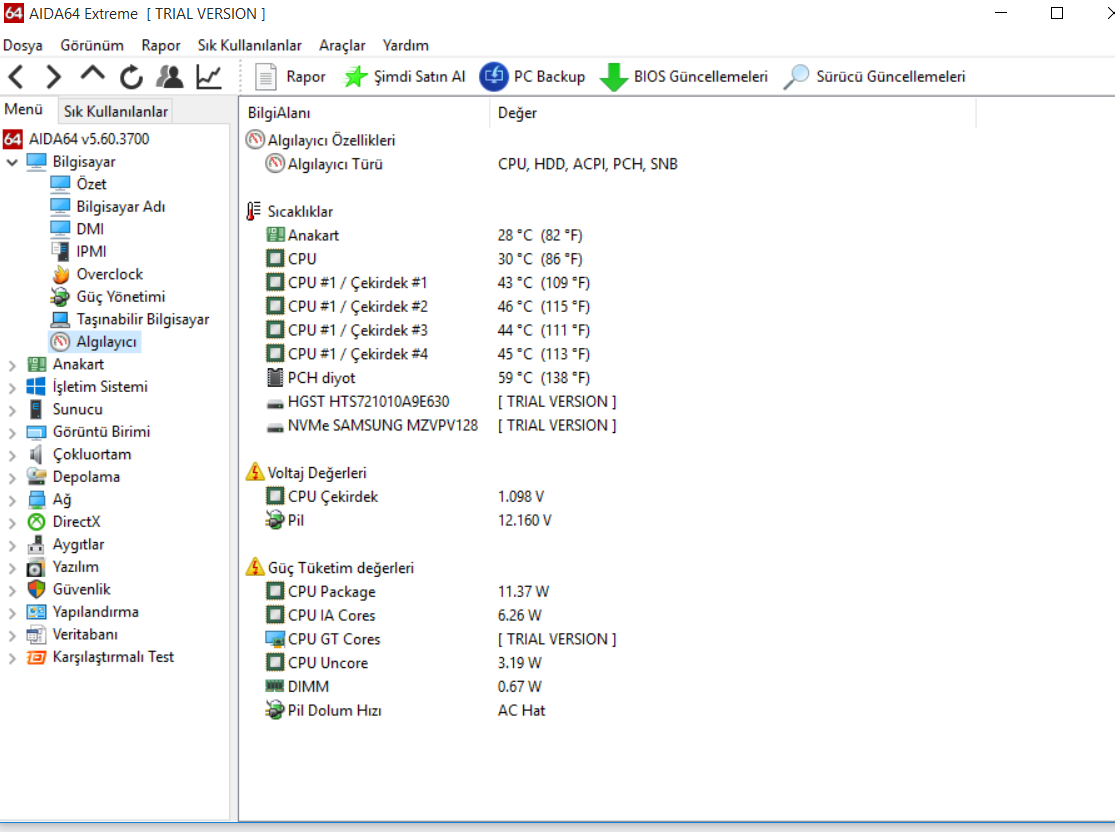Open the Dosya menu

point(23,46)
